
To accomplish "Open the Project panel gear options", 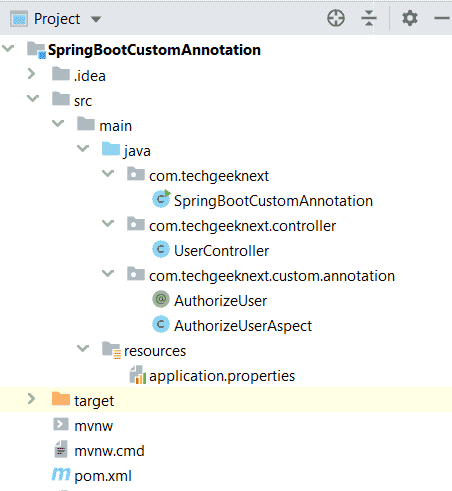I will pos(410,18).
